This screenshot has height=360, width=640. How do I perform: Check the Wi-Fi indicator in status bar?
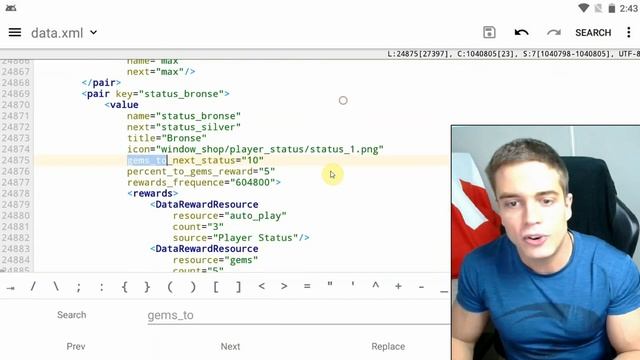[x=584, y=8]
